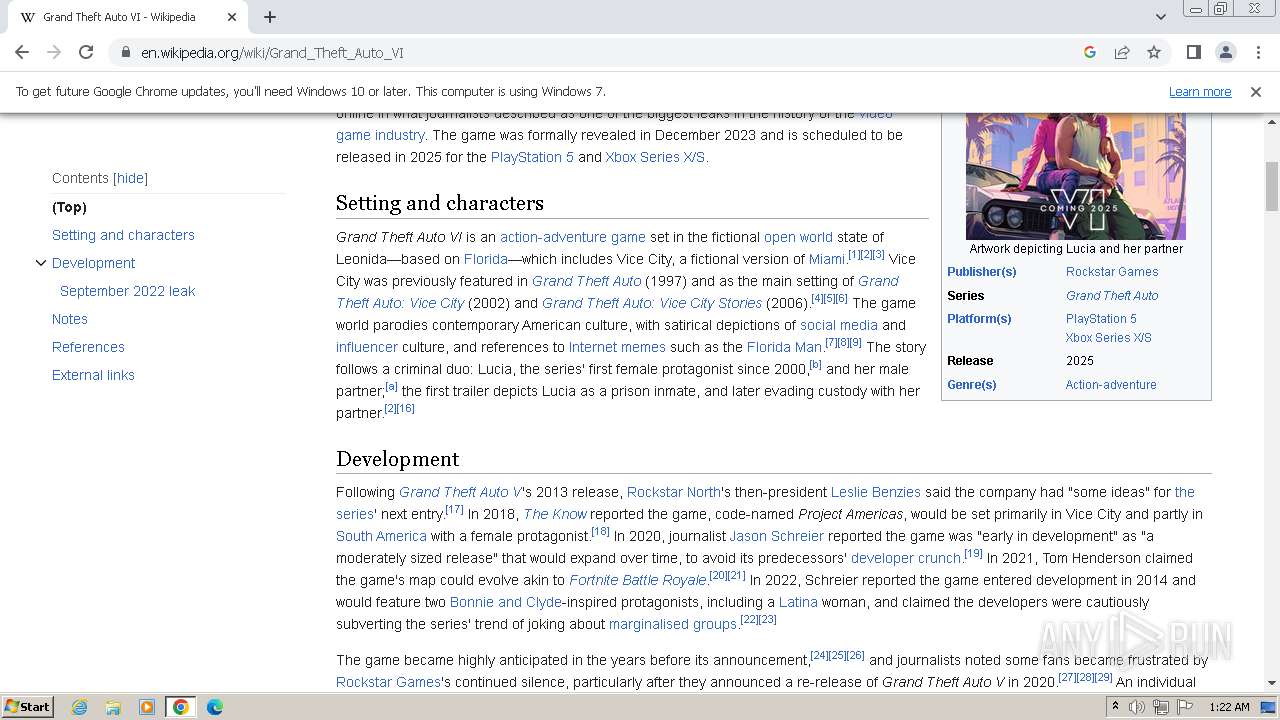Open Chrome's three-dot menu

(1257, 53)
